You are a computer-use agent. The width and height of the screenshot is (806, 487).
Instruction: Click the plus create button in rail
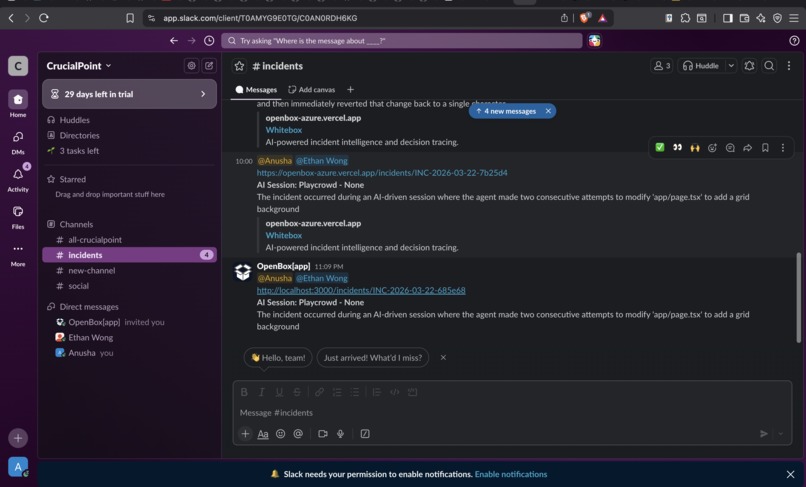click(17, 438)
